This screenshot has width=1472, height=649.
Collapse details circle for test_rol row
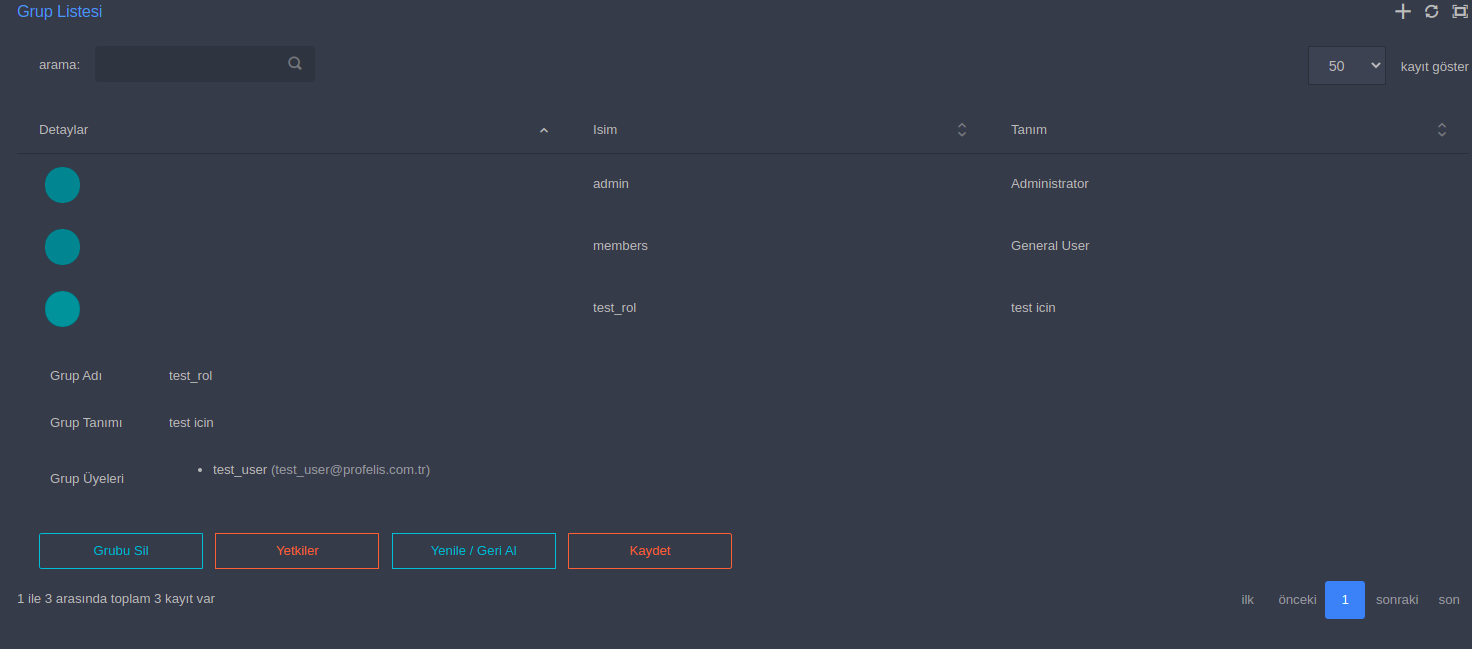click(x=62, y=309)
